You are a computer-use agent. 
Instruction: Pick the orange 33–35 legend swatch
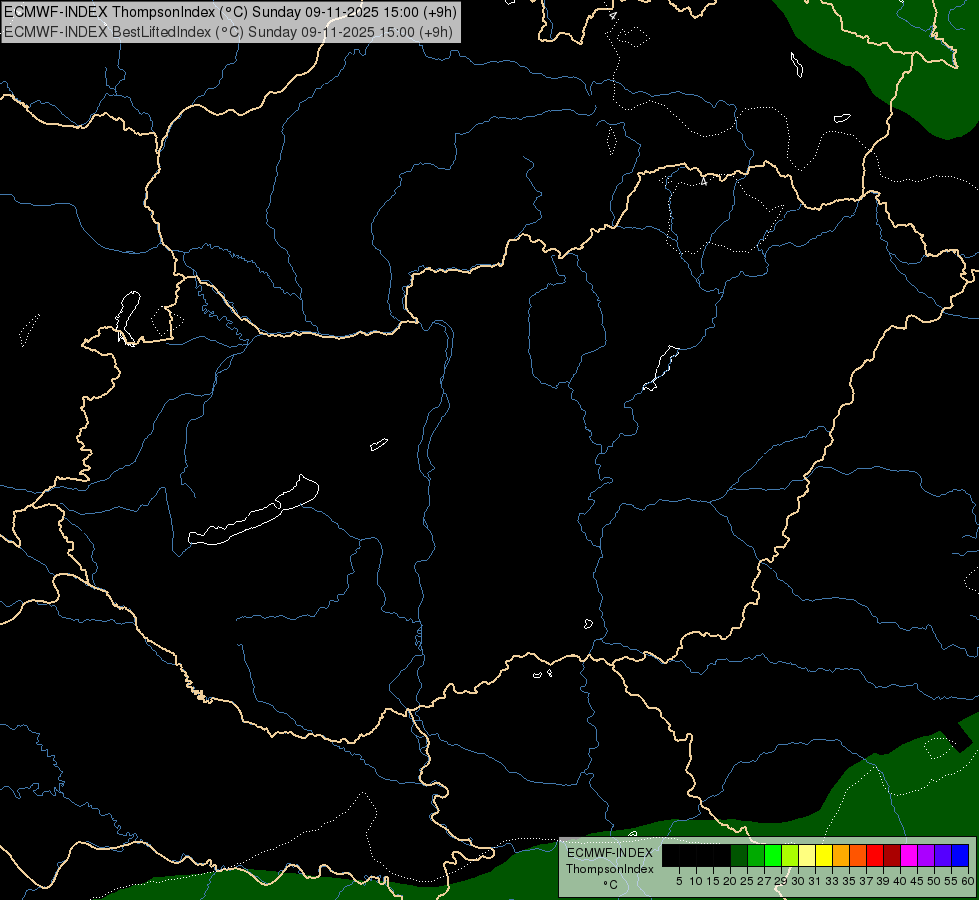coord(841,855)
